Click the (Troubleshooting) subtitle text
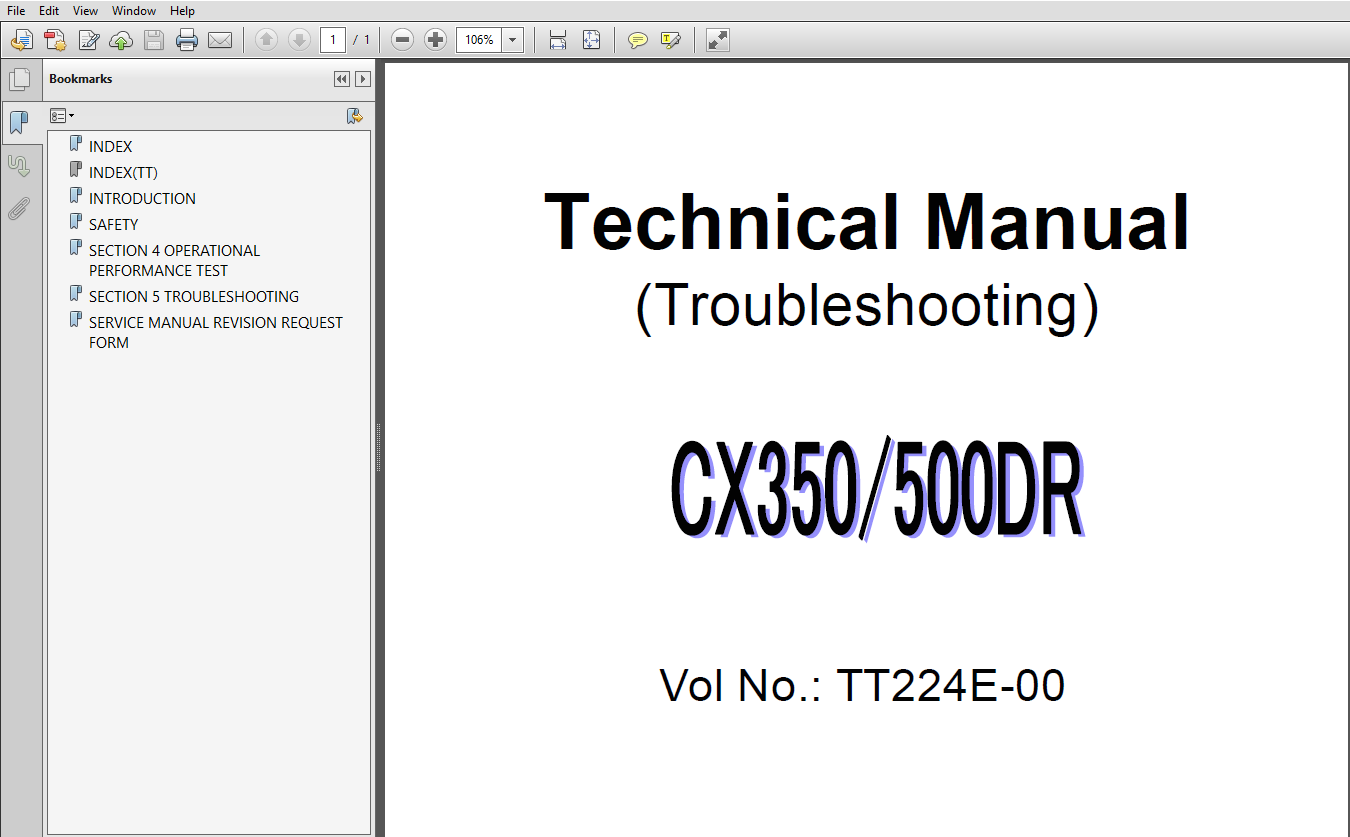 click(x=867, y=305)
